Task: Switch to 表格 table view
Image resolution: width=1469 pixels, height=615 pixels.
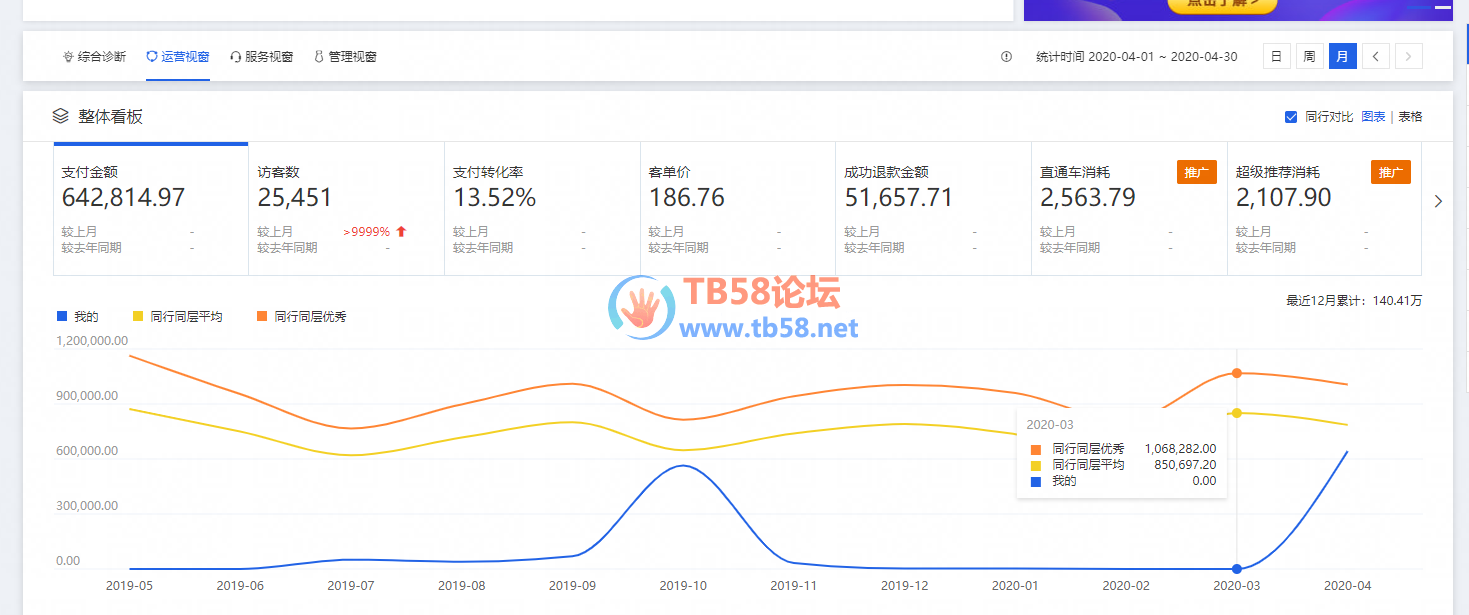Action: [x=1410, y=117]
